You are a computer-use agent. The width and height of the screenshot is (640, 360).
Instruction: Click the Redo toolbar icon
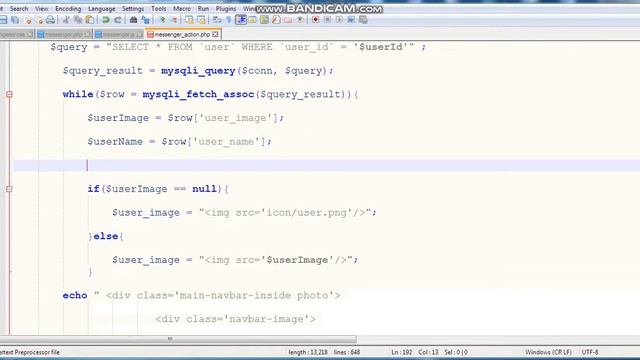tap(118, 20)
